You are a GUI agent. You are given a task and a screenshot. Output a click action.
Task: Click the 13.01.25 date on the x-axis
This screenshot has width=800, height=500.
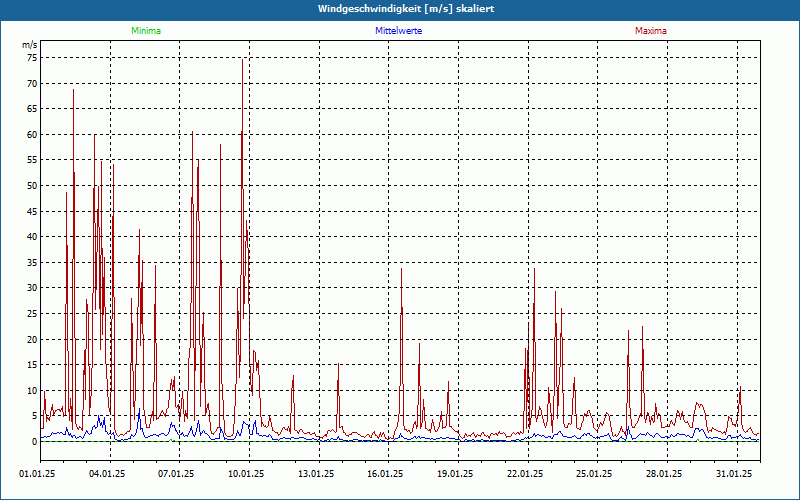click(316, 474)
